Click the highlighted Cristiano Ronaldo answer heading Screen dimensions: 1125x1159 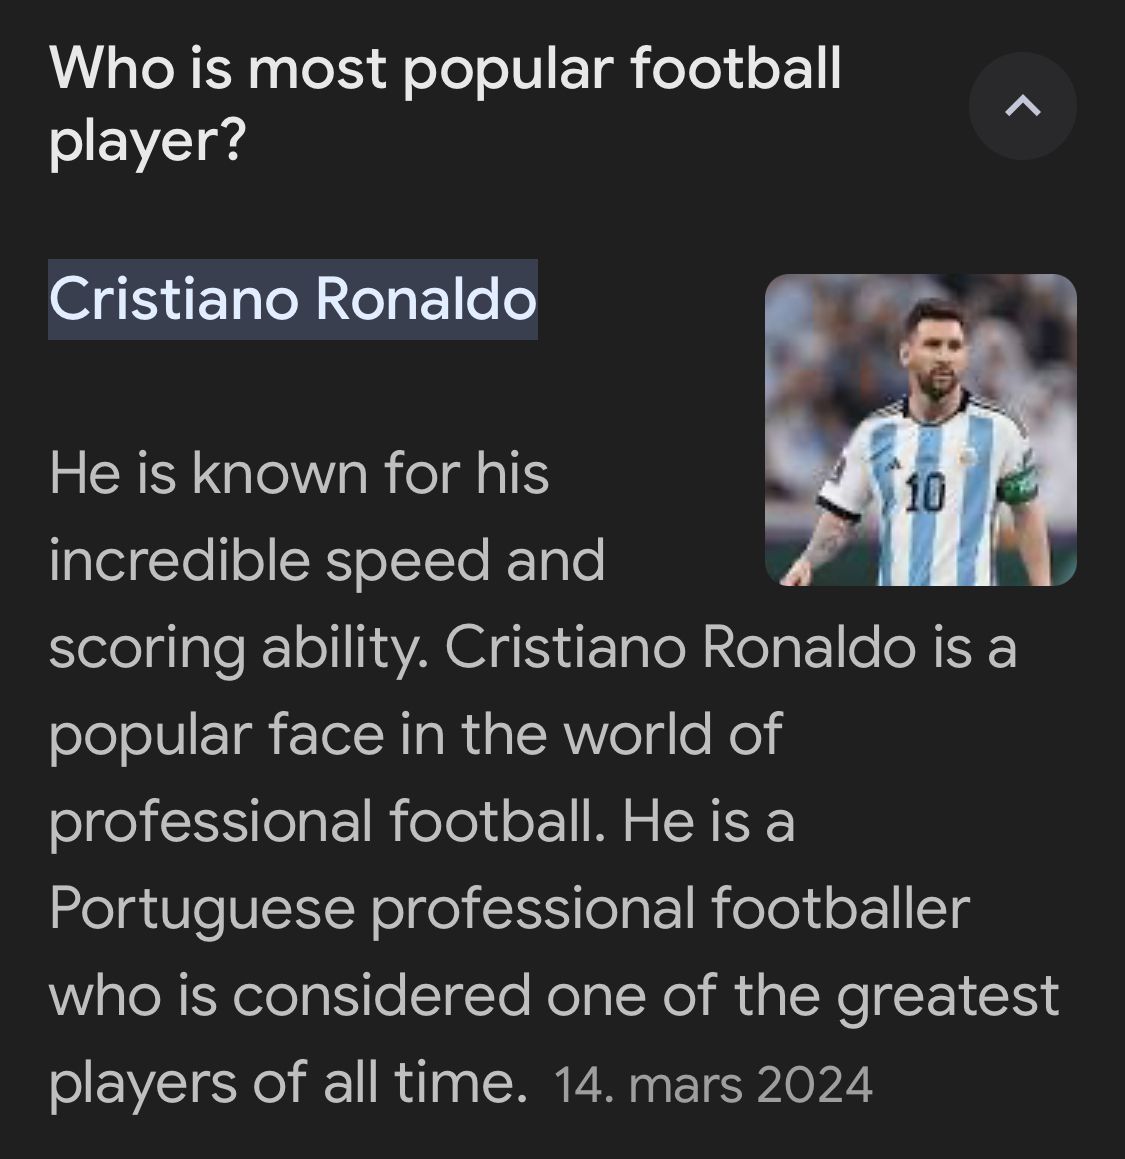pos(292,299)
